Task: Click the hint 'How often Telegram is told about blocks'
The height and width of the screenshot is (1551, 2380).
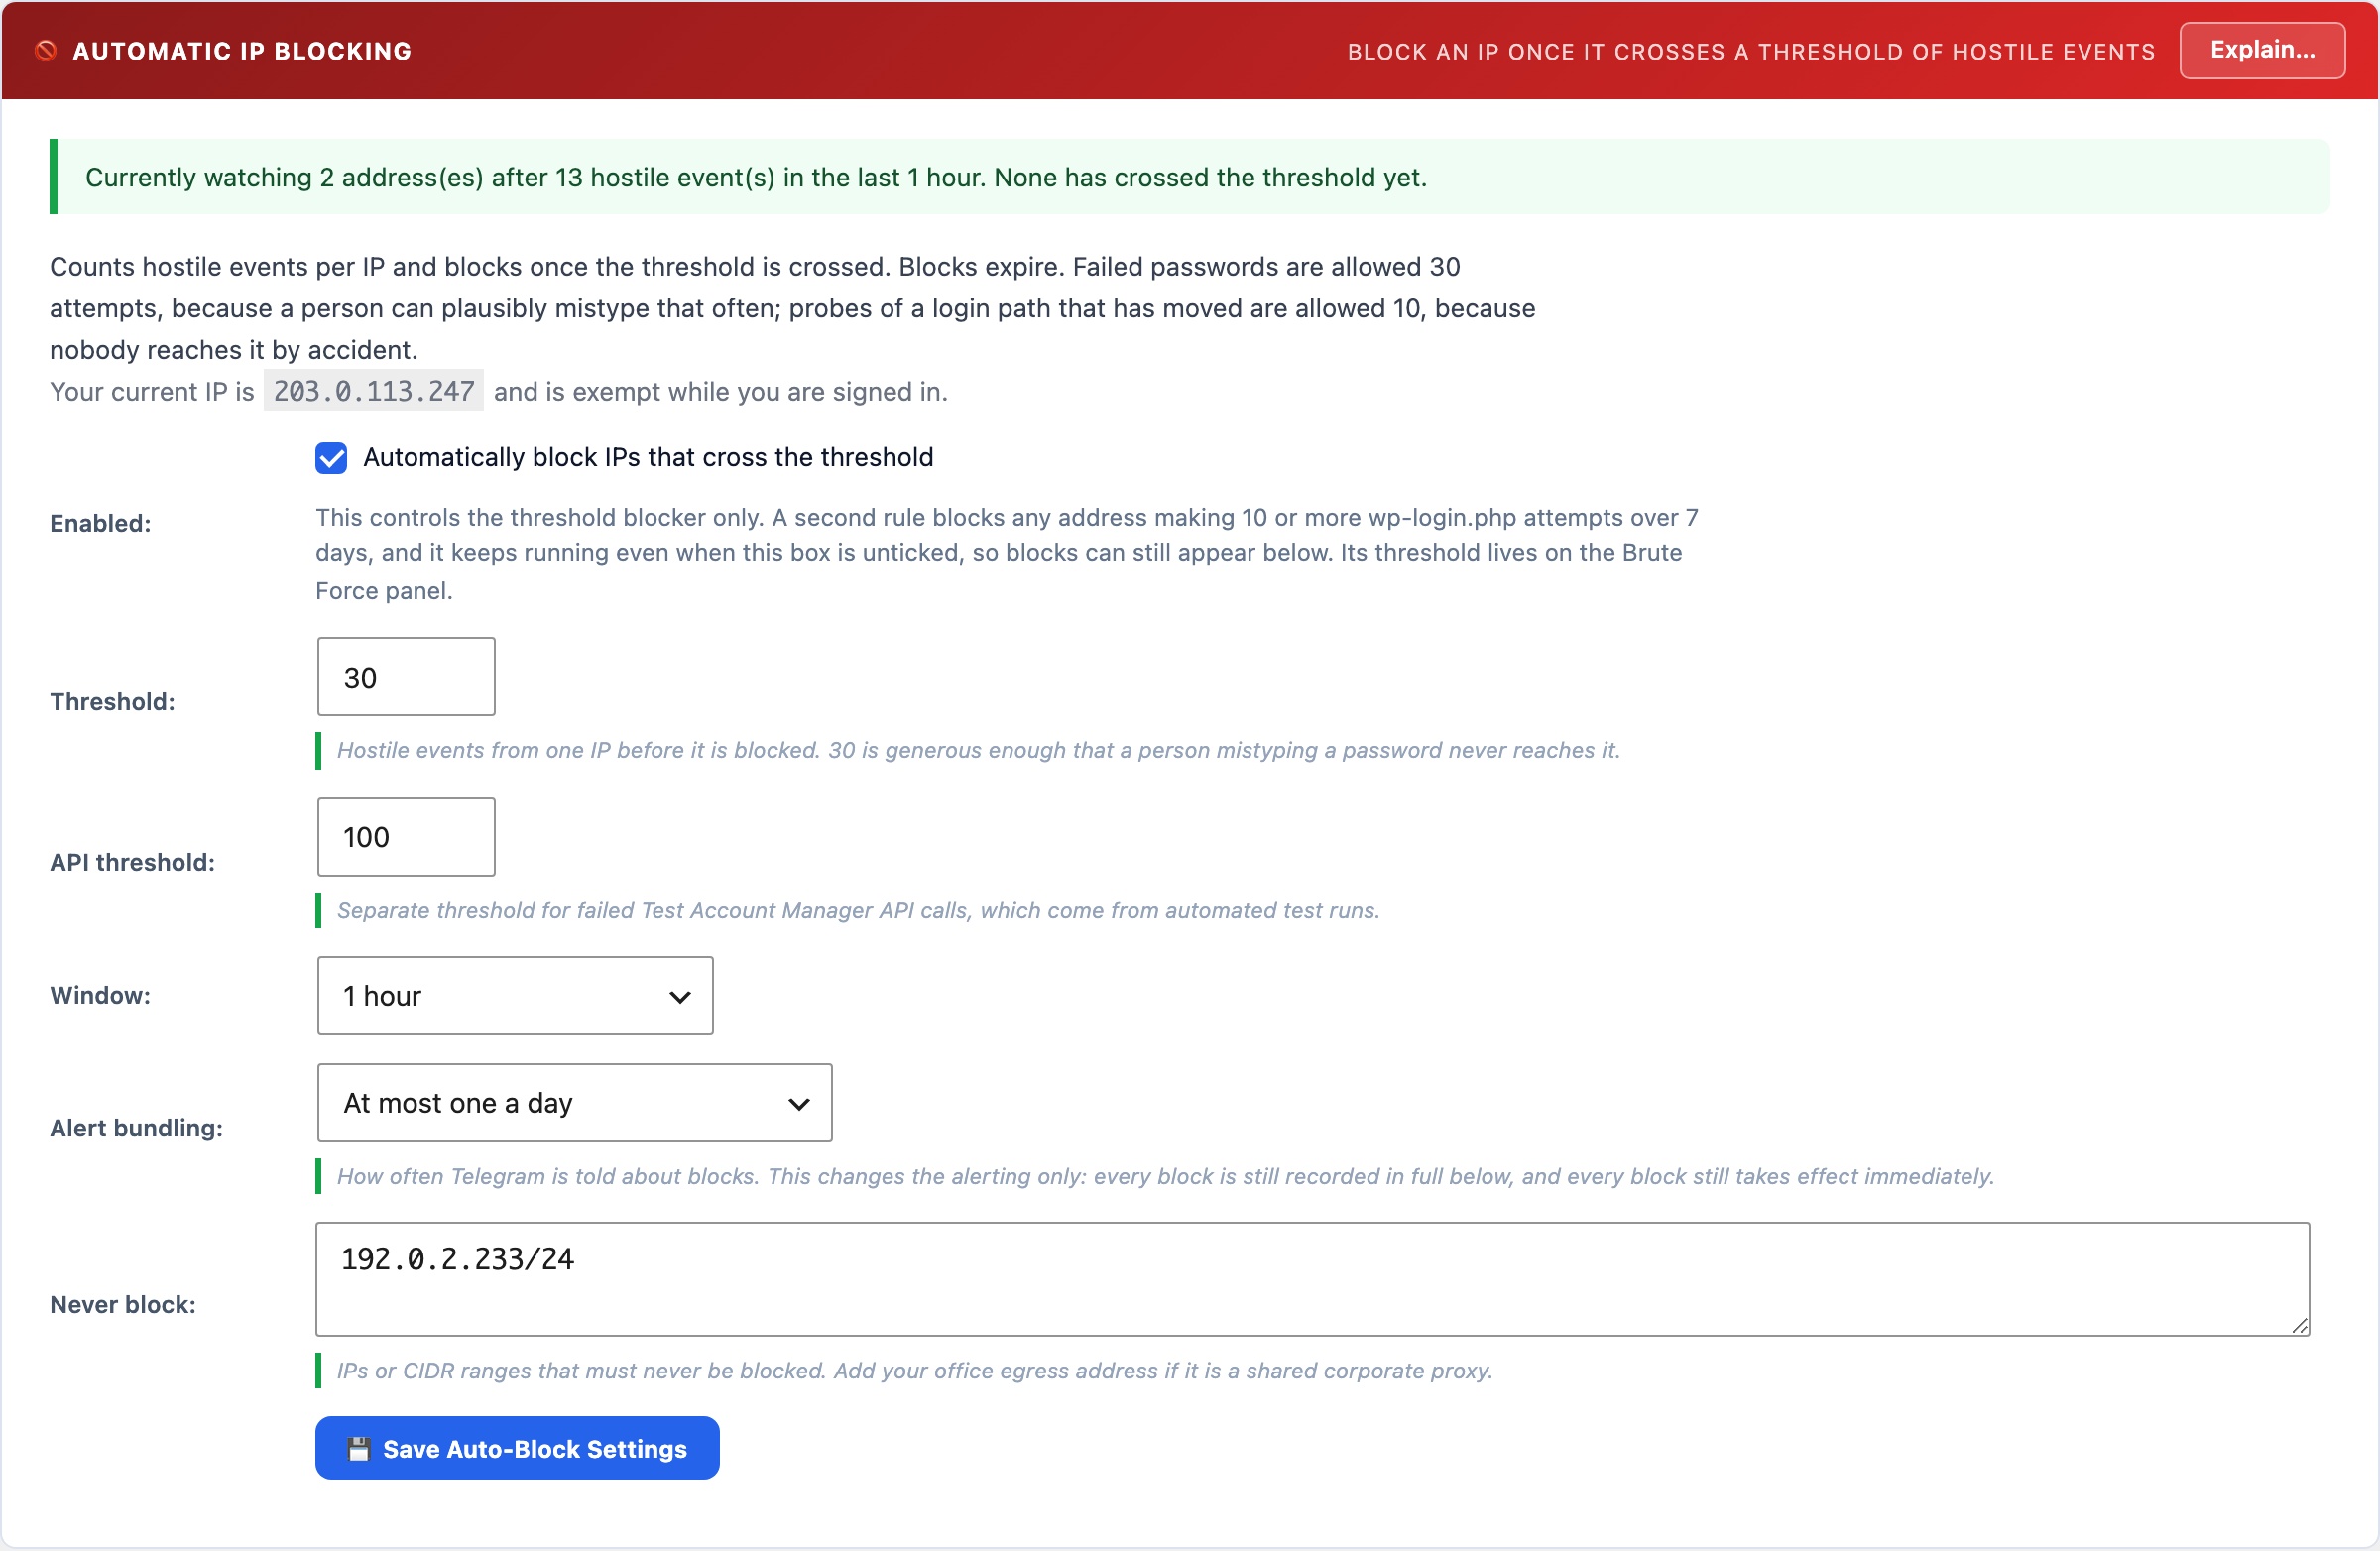Action: tap(1165, 1176)
